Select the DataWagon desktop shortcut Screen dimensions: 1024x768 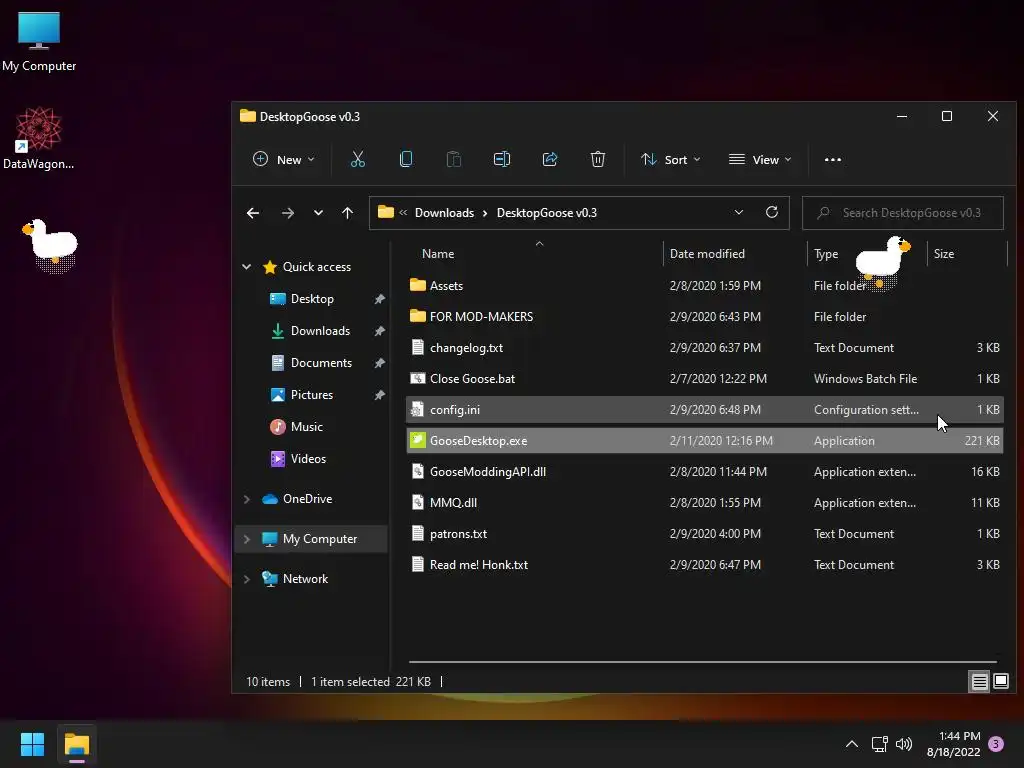tap(39, 138)
